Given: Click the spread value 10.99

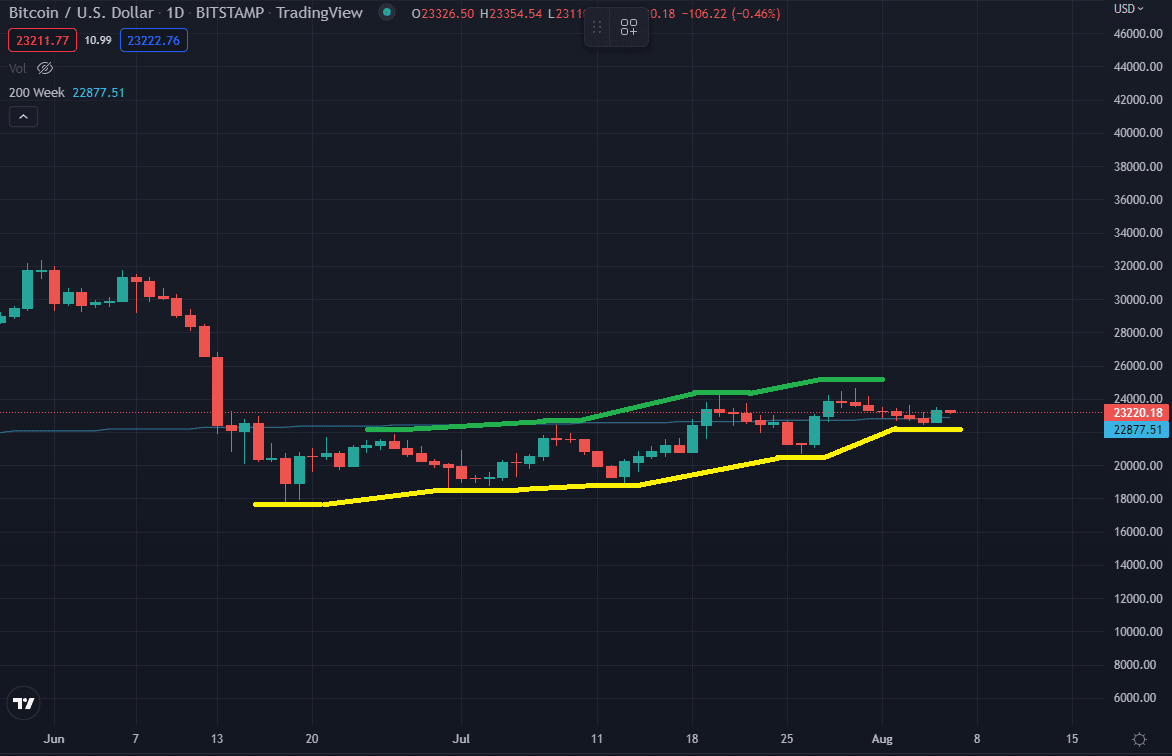Looking at the screenshot, I should tap(98, 40).
